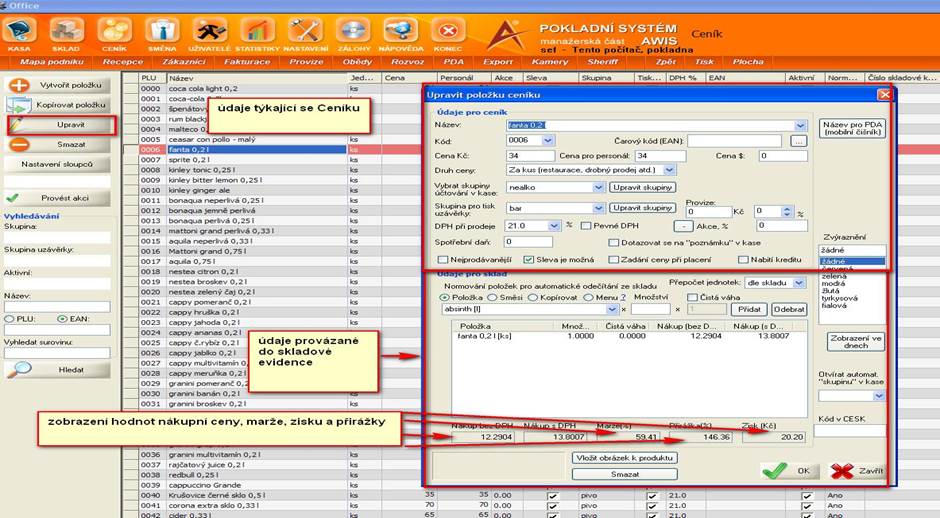
Task: Open the nealko group dropdown
Action: (598, 188)
